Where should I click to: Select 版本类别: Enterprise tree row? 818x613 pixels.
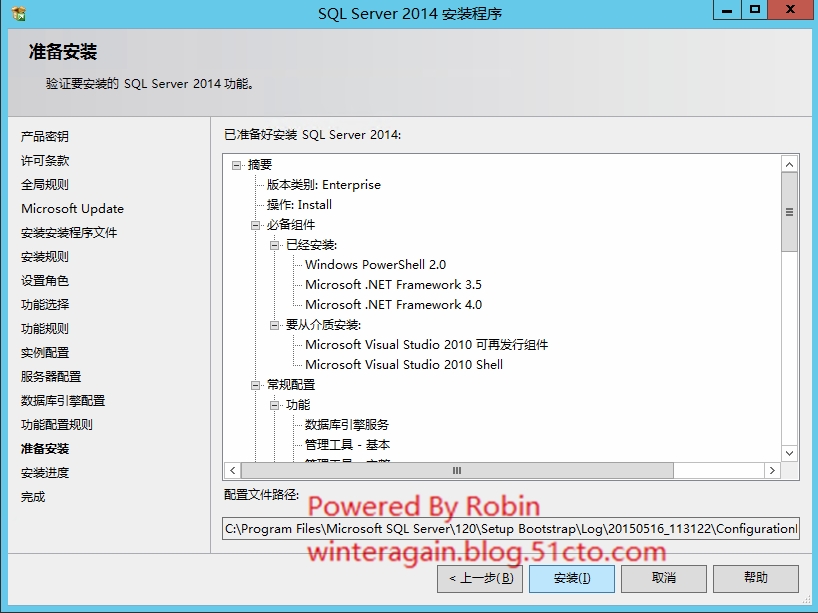323,185
